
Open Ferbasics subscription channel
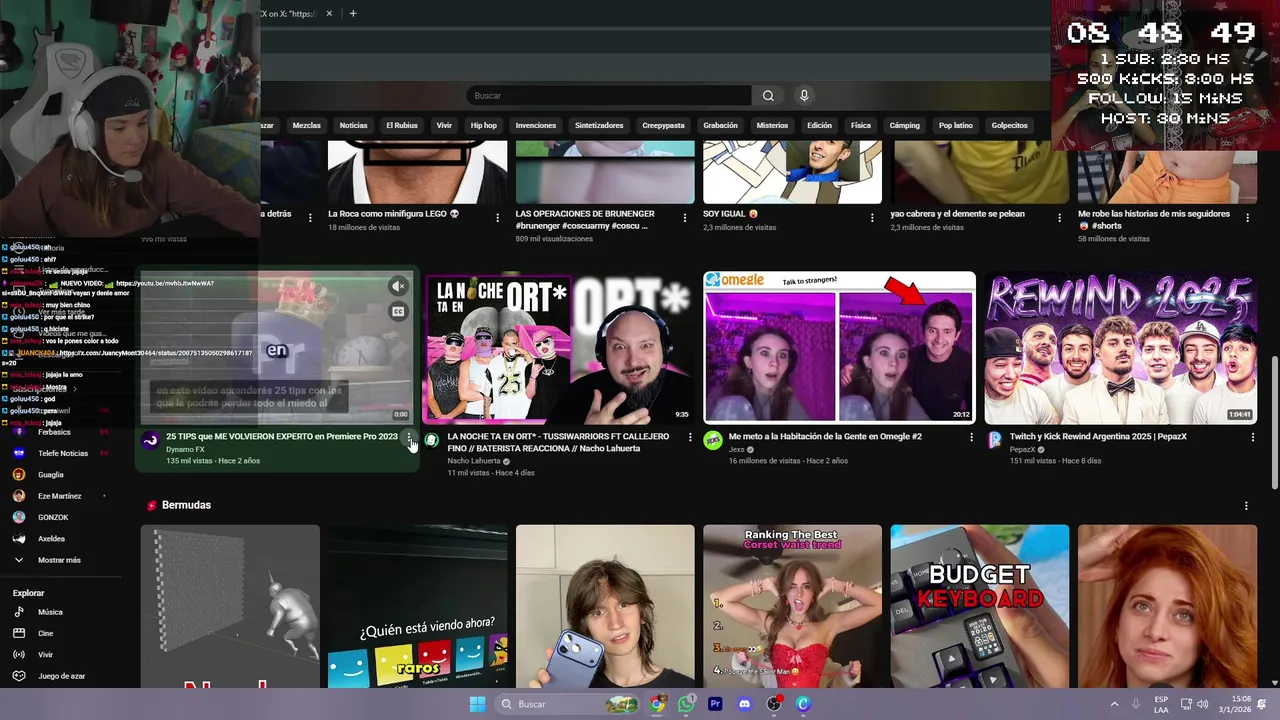(54, 432)
